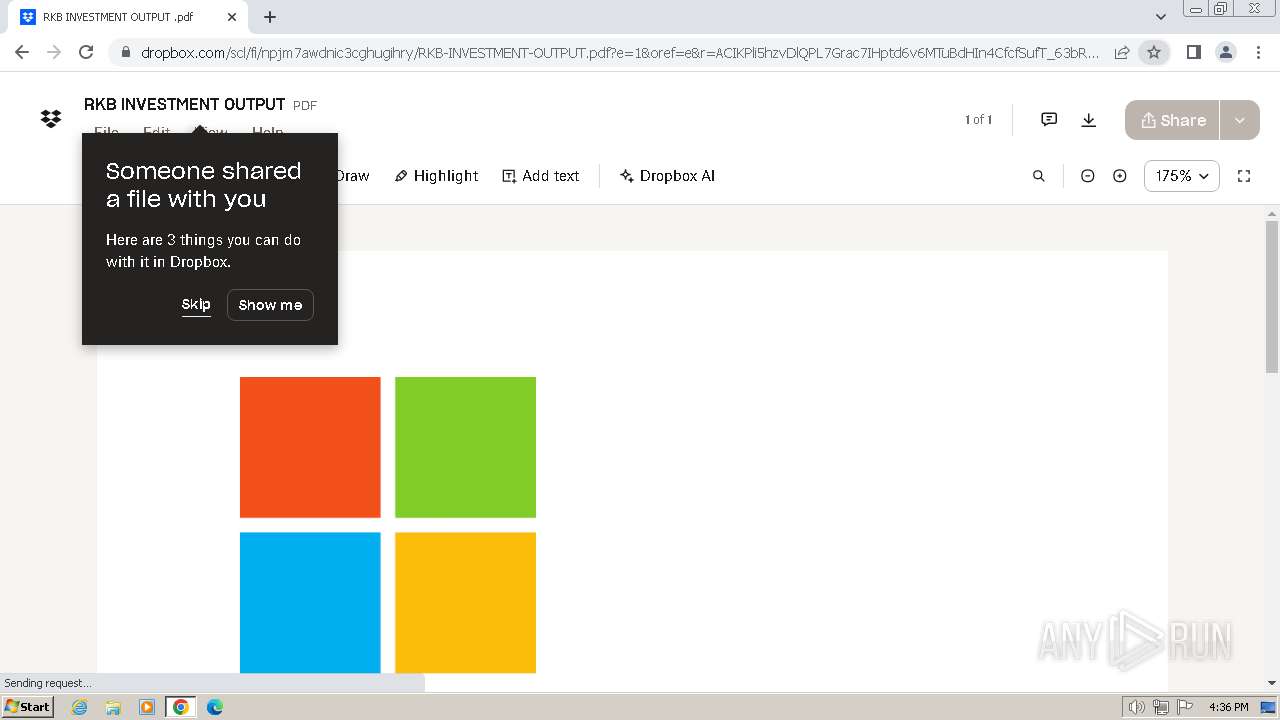Open the Help menu
Screen dimensions: 1280x720
(267, 131)
